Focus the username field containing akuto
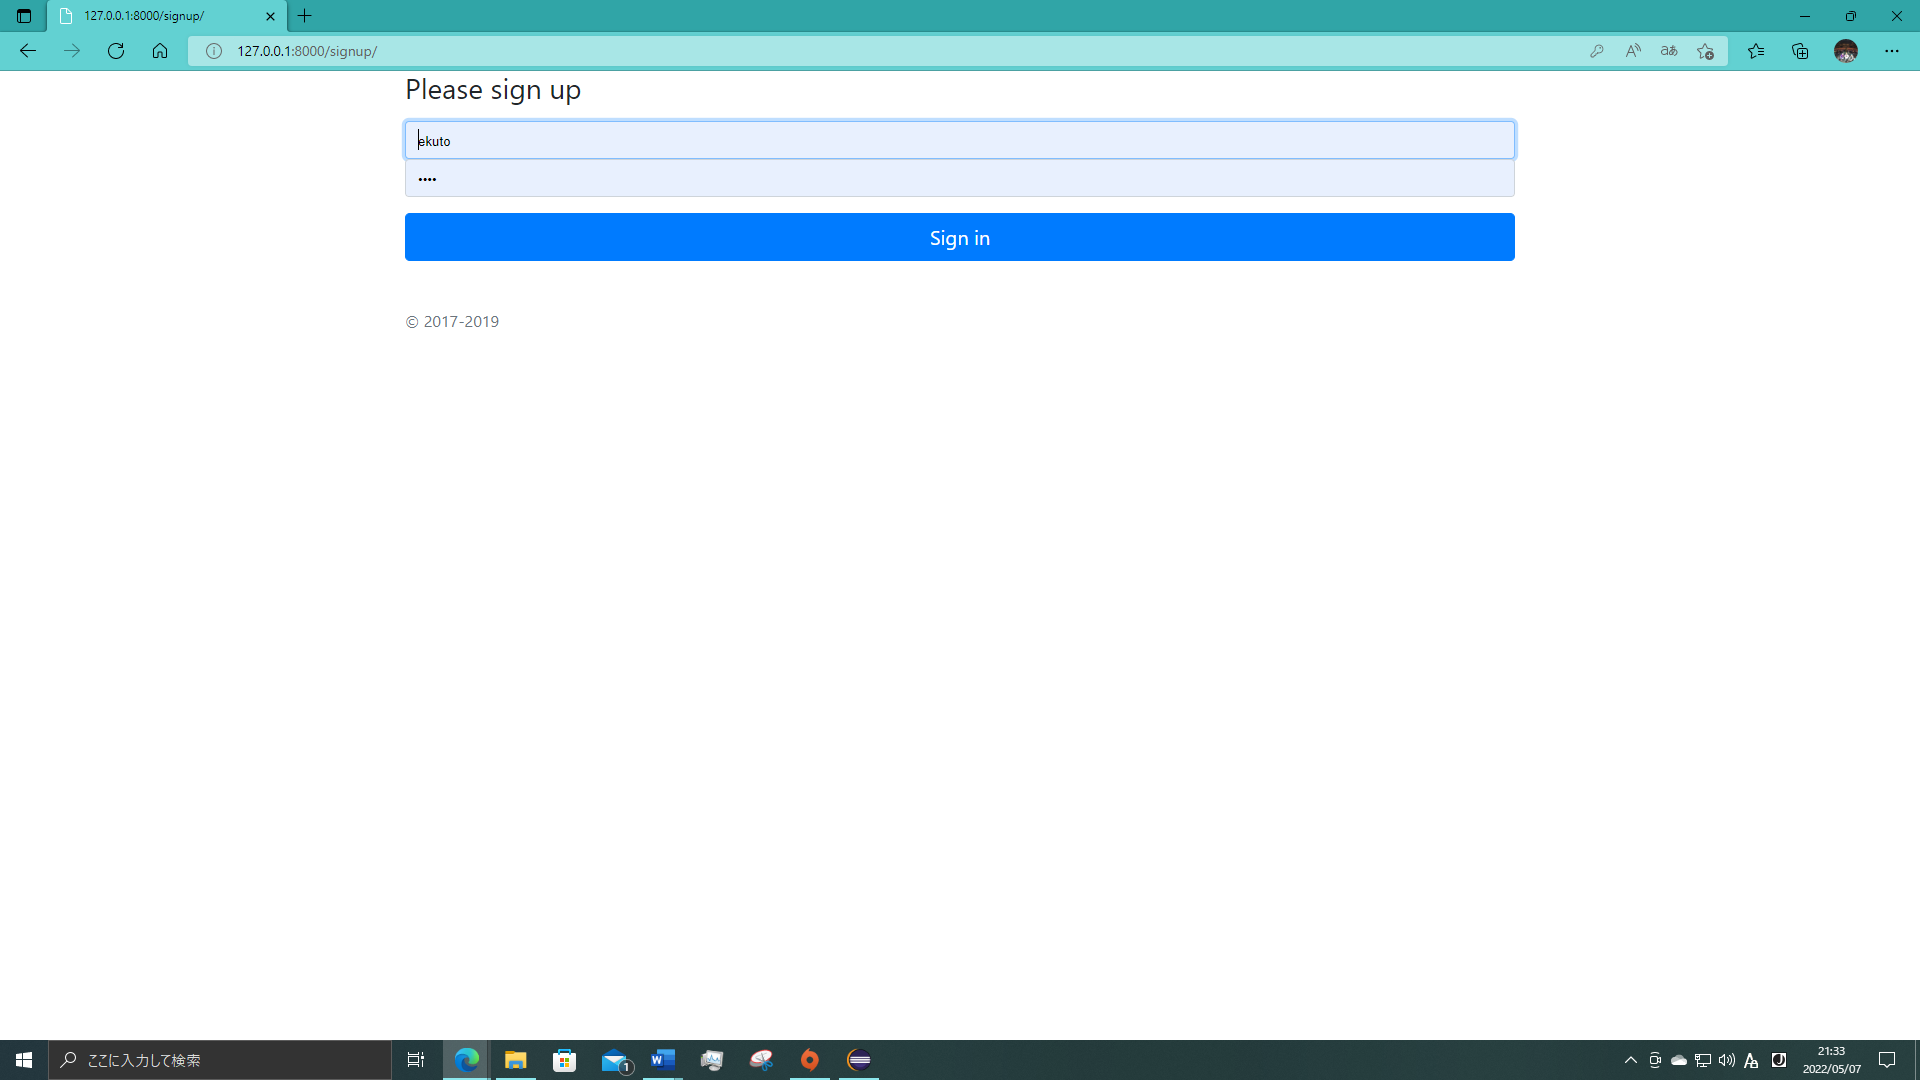This screenshot has width=1920, height=1080. click(958, 141)
